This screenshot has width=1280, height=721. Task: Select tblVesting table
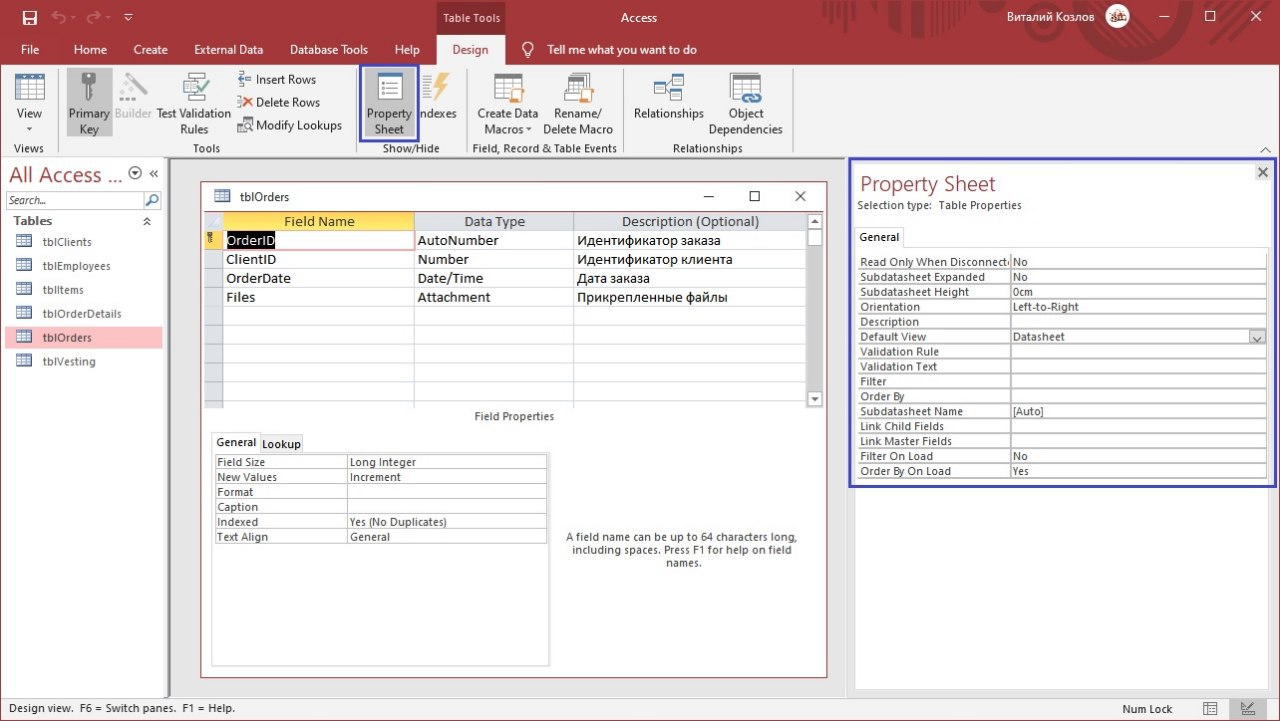[x=83, y=361]
